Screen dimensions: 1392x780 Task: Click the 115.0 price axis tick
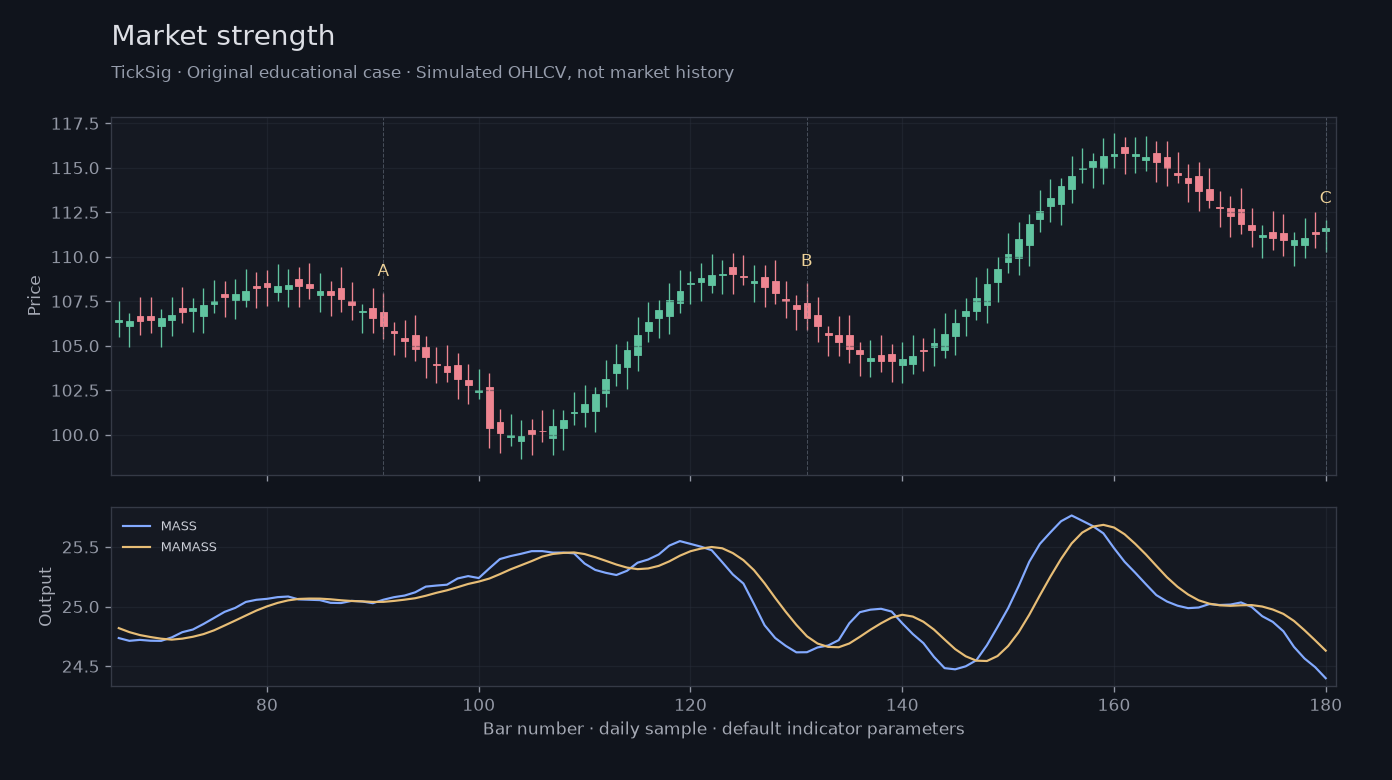point(75,168)
